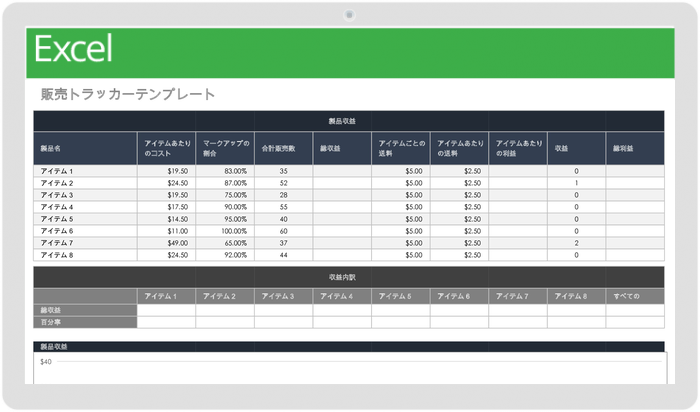Viewport: 700px width, 412px height.
Task: Click the 95.00% markup cell
Action: click(x=225, y=219)
